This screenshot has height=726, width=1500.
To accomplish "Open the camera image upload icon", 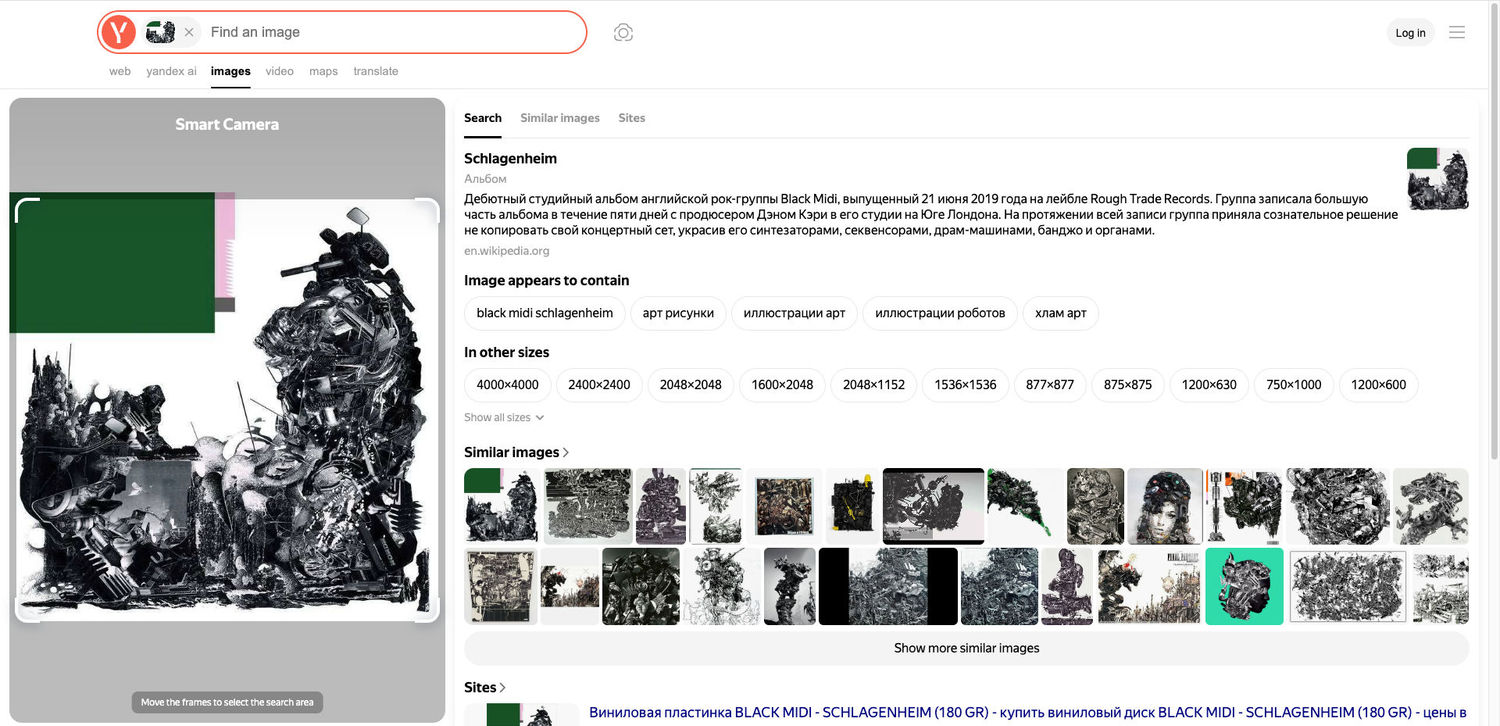I will click(623, 33).
